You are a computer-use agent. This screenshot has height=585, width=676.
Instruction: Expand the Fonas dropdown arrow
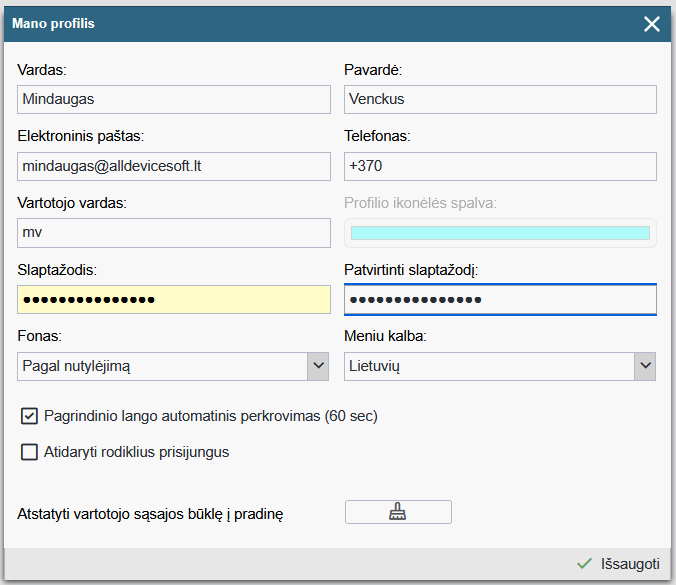coord(318,366)
